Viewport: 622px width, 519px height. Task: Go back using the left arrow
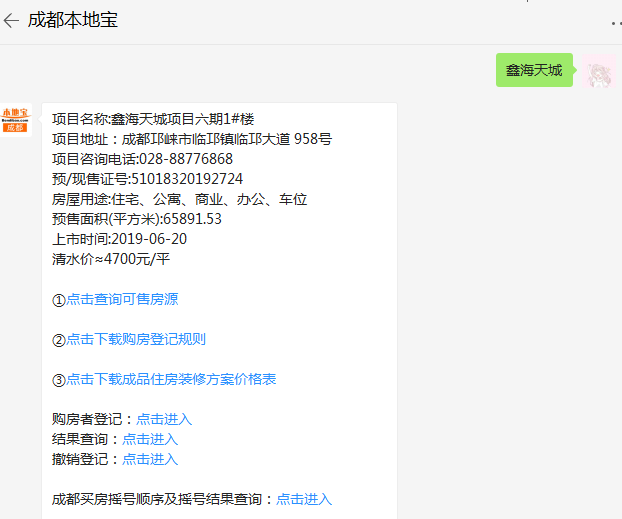click(x=11, y=20)
